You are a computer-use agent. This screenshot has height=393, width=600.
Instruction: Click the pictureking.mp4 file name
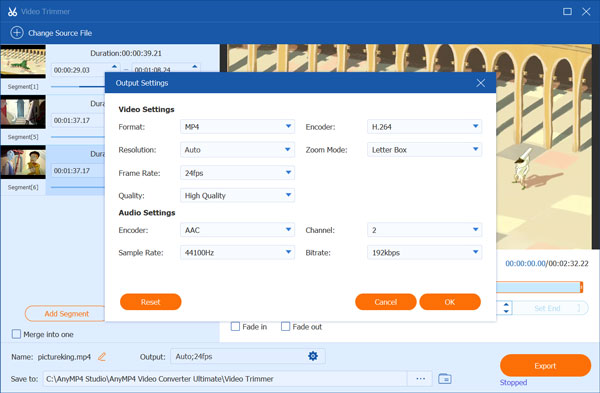click(x=64, y=357)
